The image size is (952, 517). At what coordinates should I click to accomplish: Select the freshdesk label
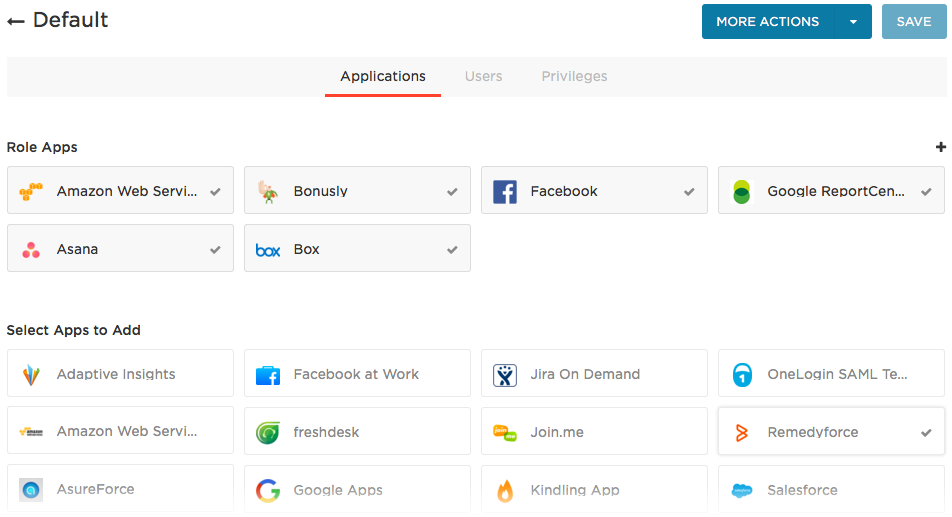pos(327,432)
